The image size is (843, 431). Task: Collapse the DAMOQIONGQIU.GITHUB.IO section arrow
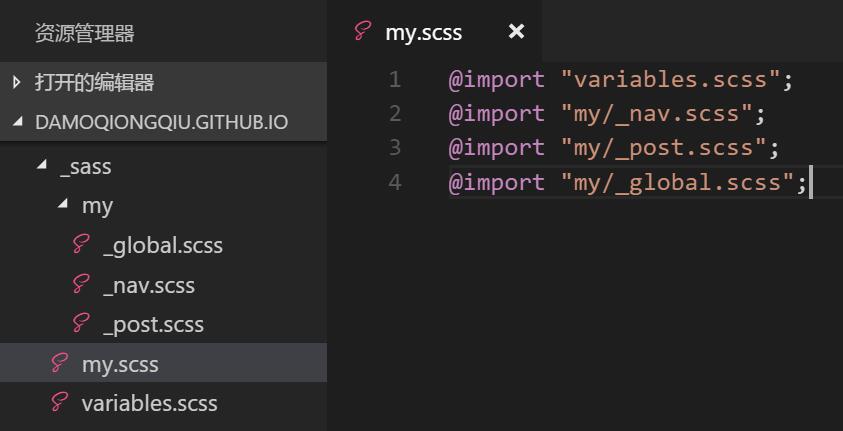(18, 122)
